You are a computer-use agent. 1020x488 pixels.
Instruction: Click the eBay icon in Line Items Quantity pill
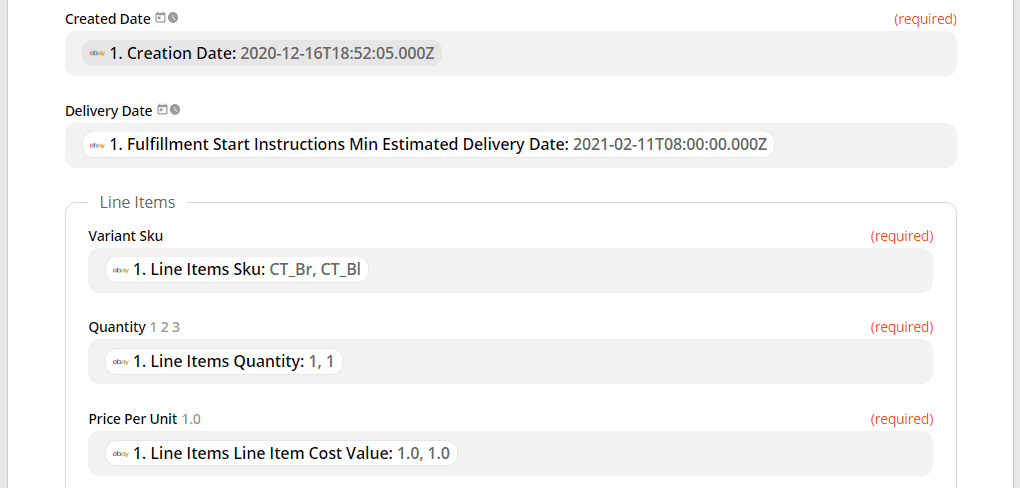(x=121, y=362)
